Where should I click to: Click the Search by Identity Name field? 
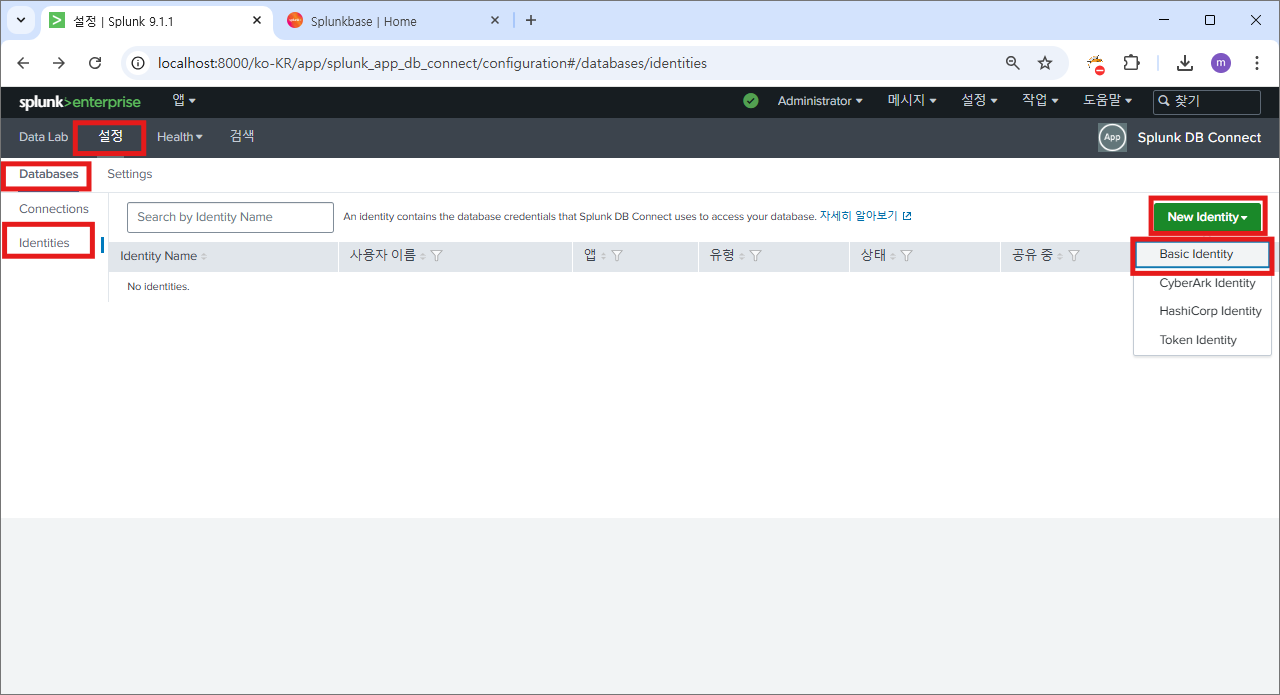click(230, 217)
